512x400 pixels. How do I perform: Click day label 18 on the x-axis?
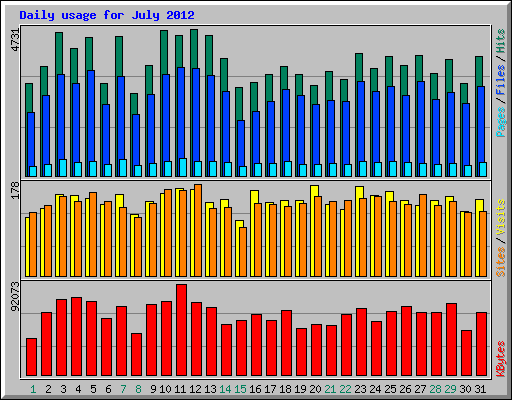285,389
